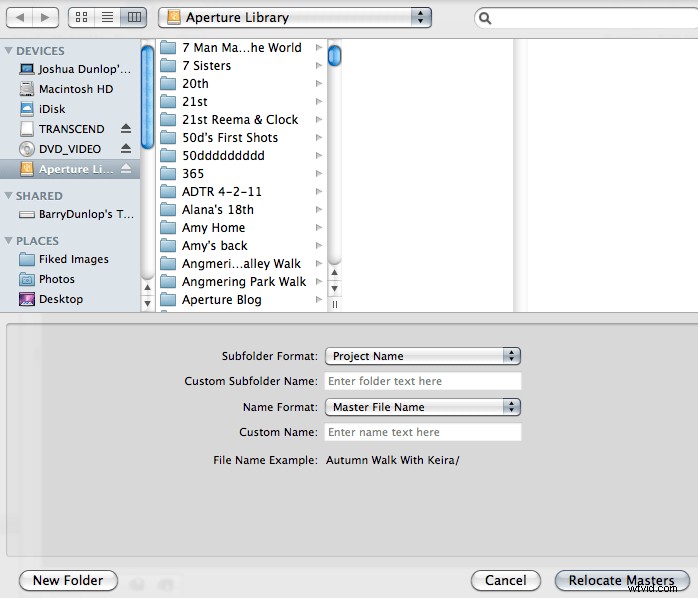698x598 pixels.
Task: Click the search field
Action: tap(588, 18)
